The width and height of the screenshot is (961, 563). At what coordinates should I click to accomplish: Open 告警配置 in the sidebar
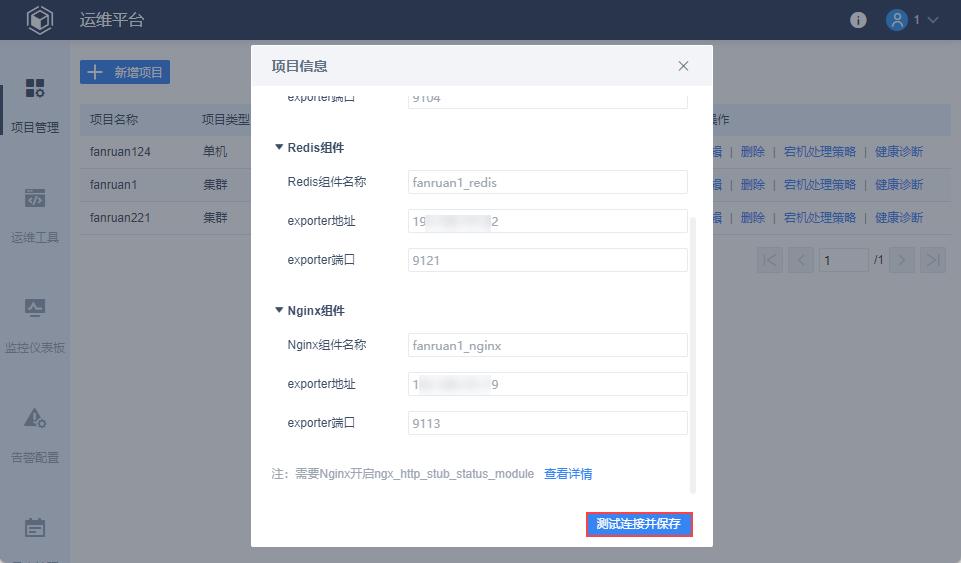click(35, 436)
